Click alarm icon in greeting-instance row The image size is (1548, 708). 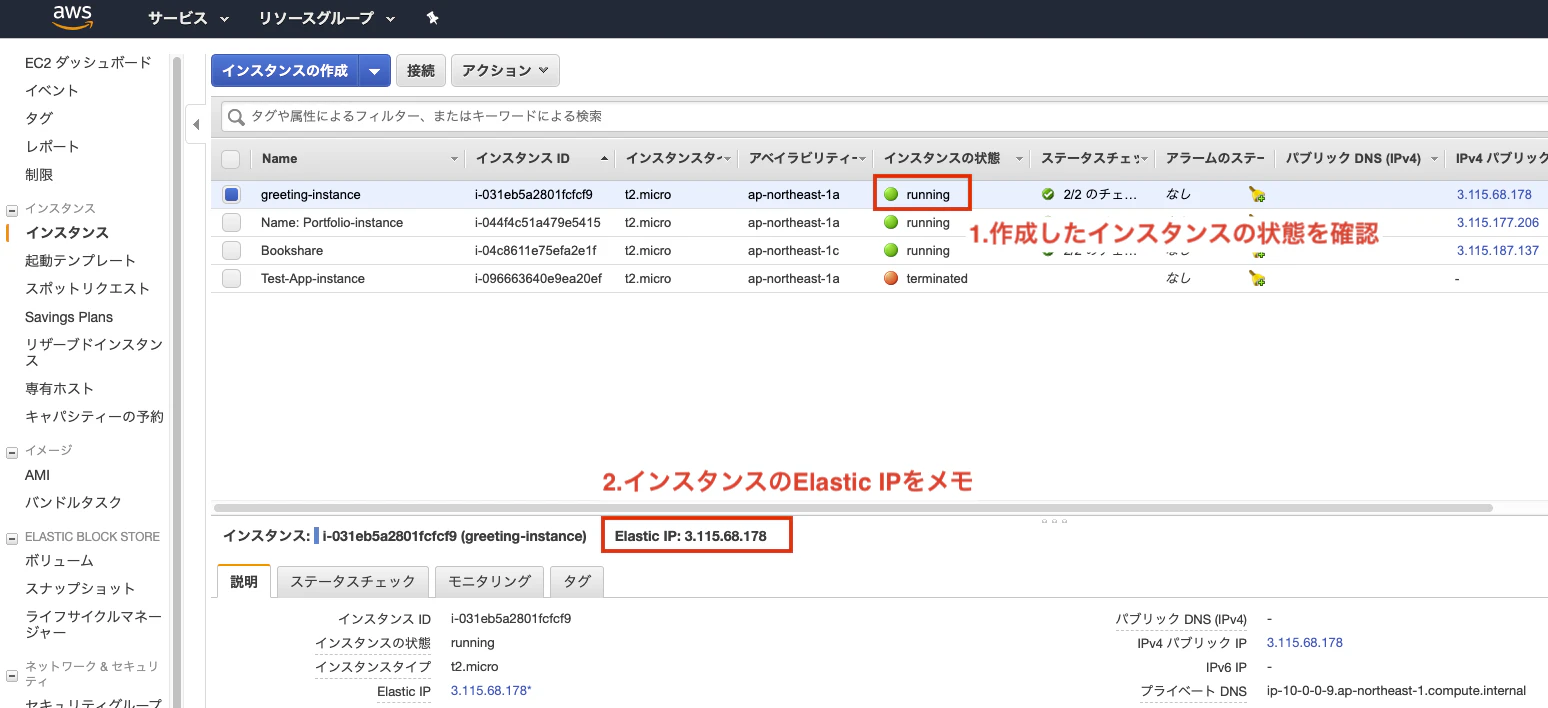[x=1257, y=194]
